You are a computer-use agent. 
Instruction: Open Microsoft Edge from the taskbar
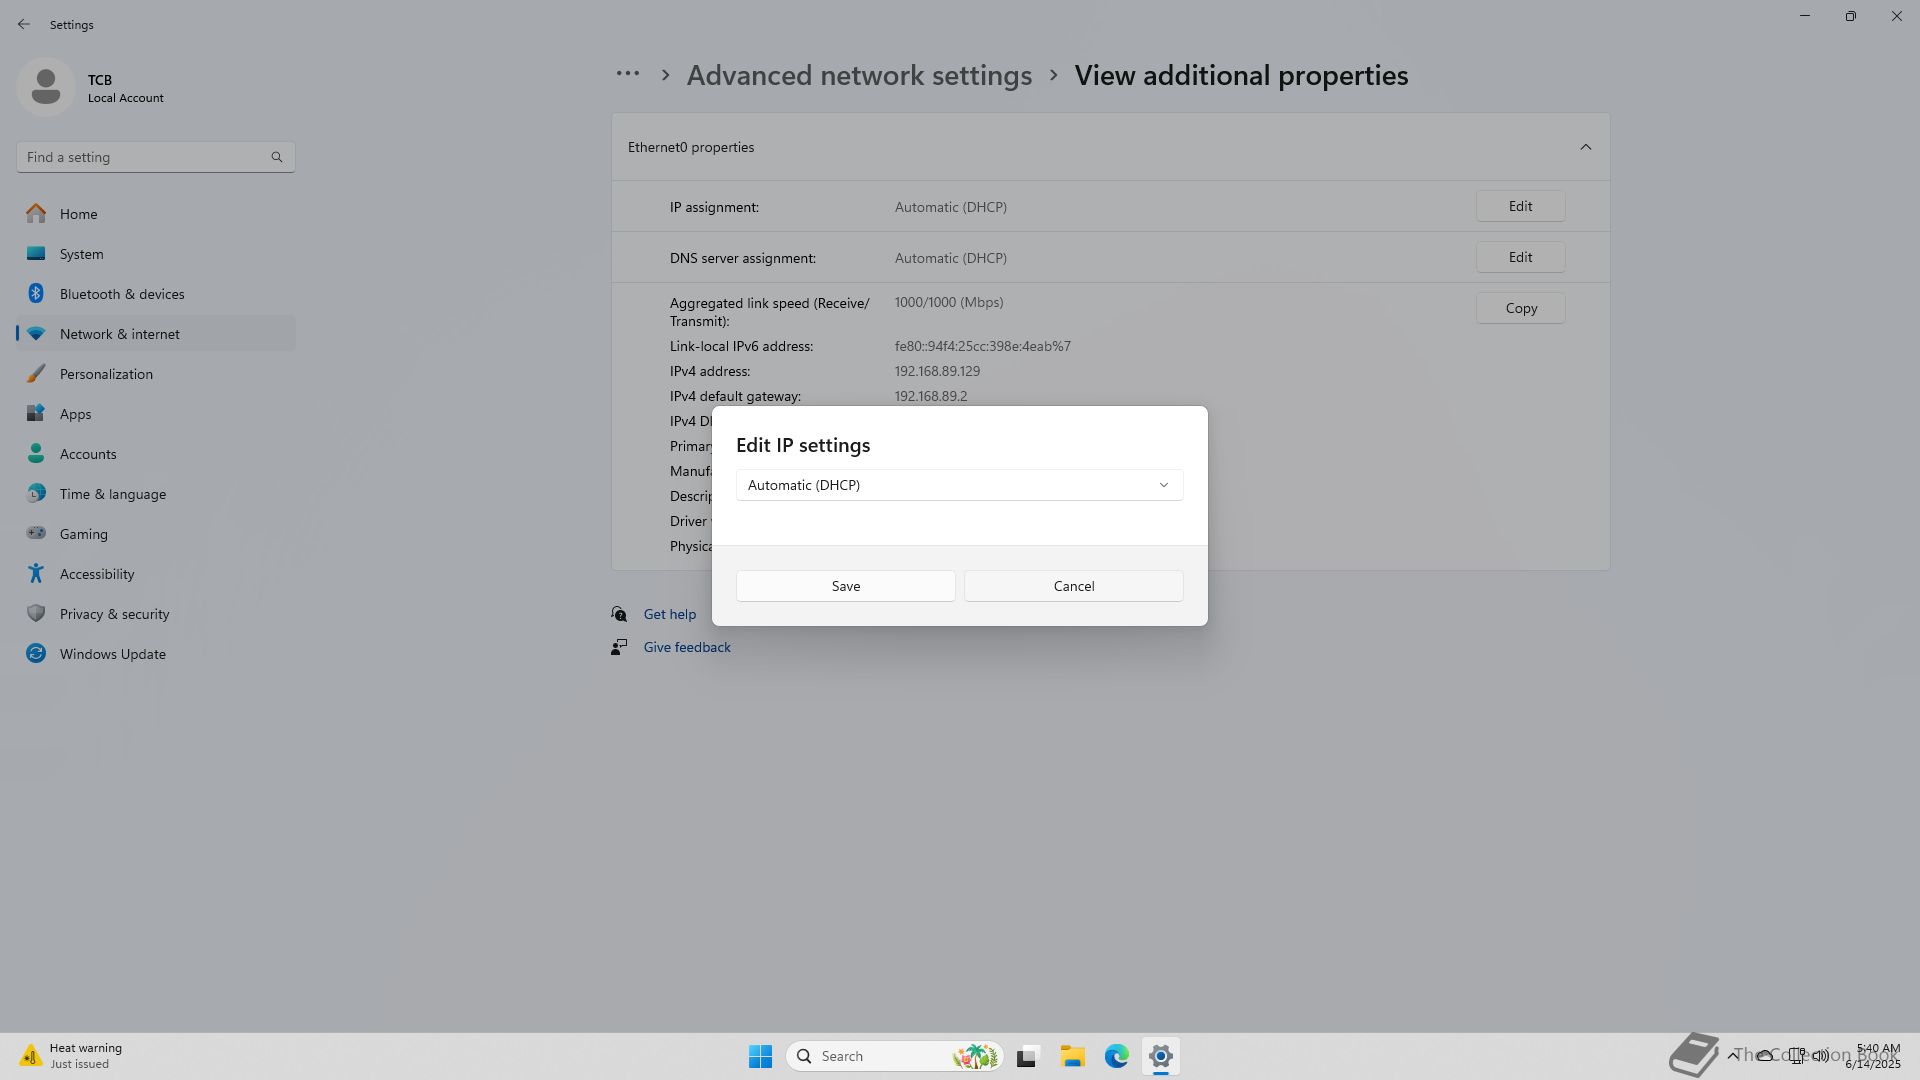[x=1116, y=1056]
